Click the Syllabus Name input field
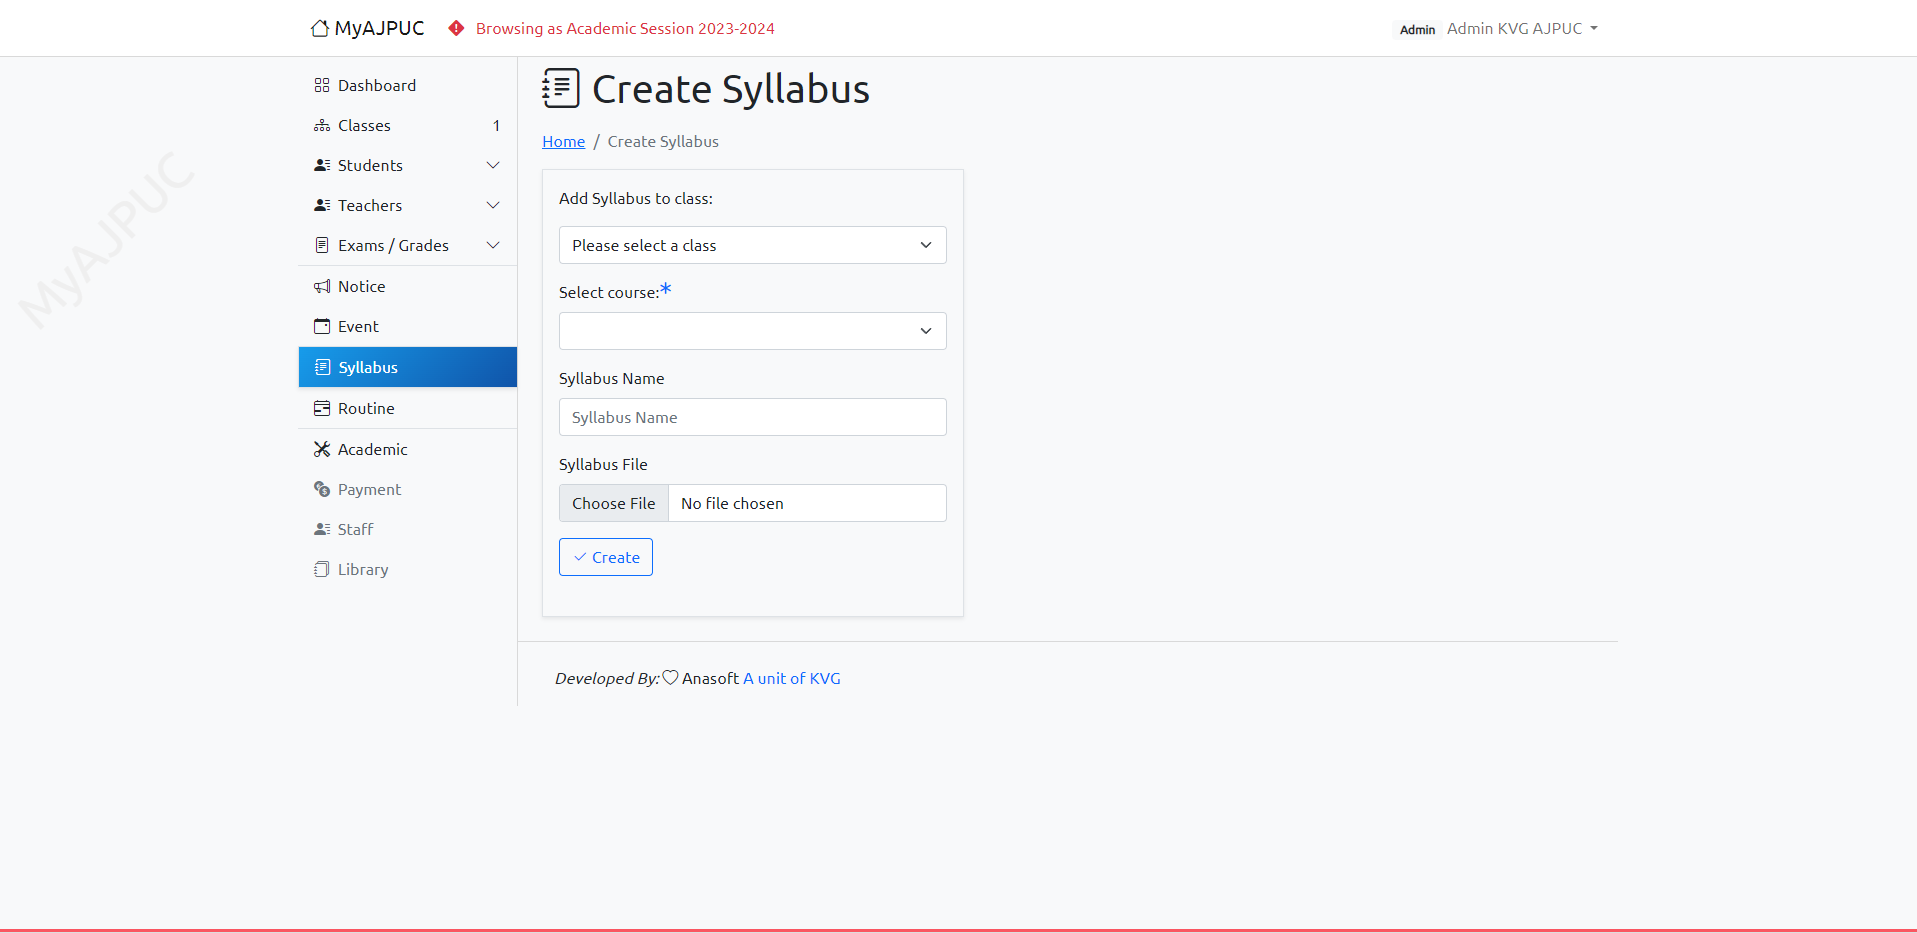The width and height of the screenshot is (1917, 933). (x=752, y=417)
